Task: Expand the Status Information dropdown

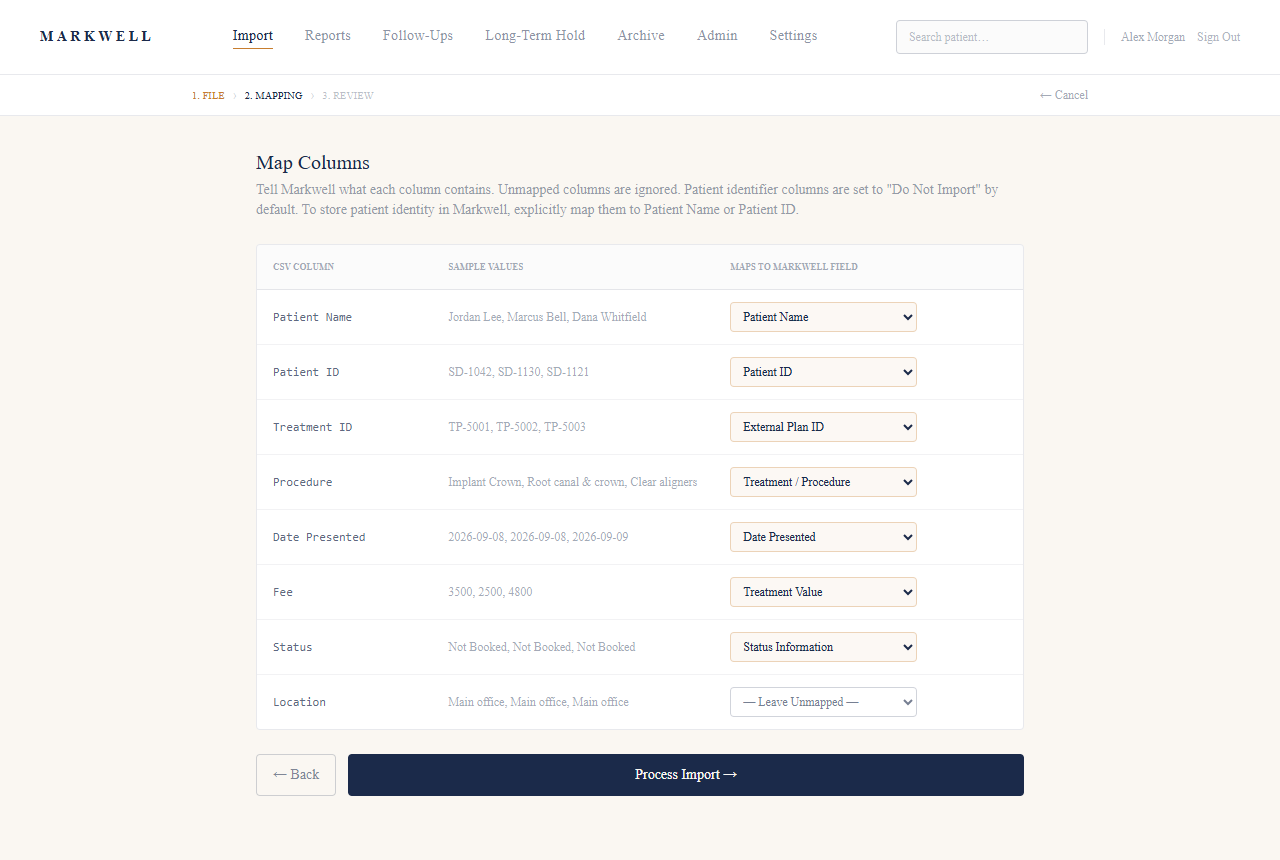Action: [823, 647]
